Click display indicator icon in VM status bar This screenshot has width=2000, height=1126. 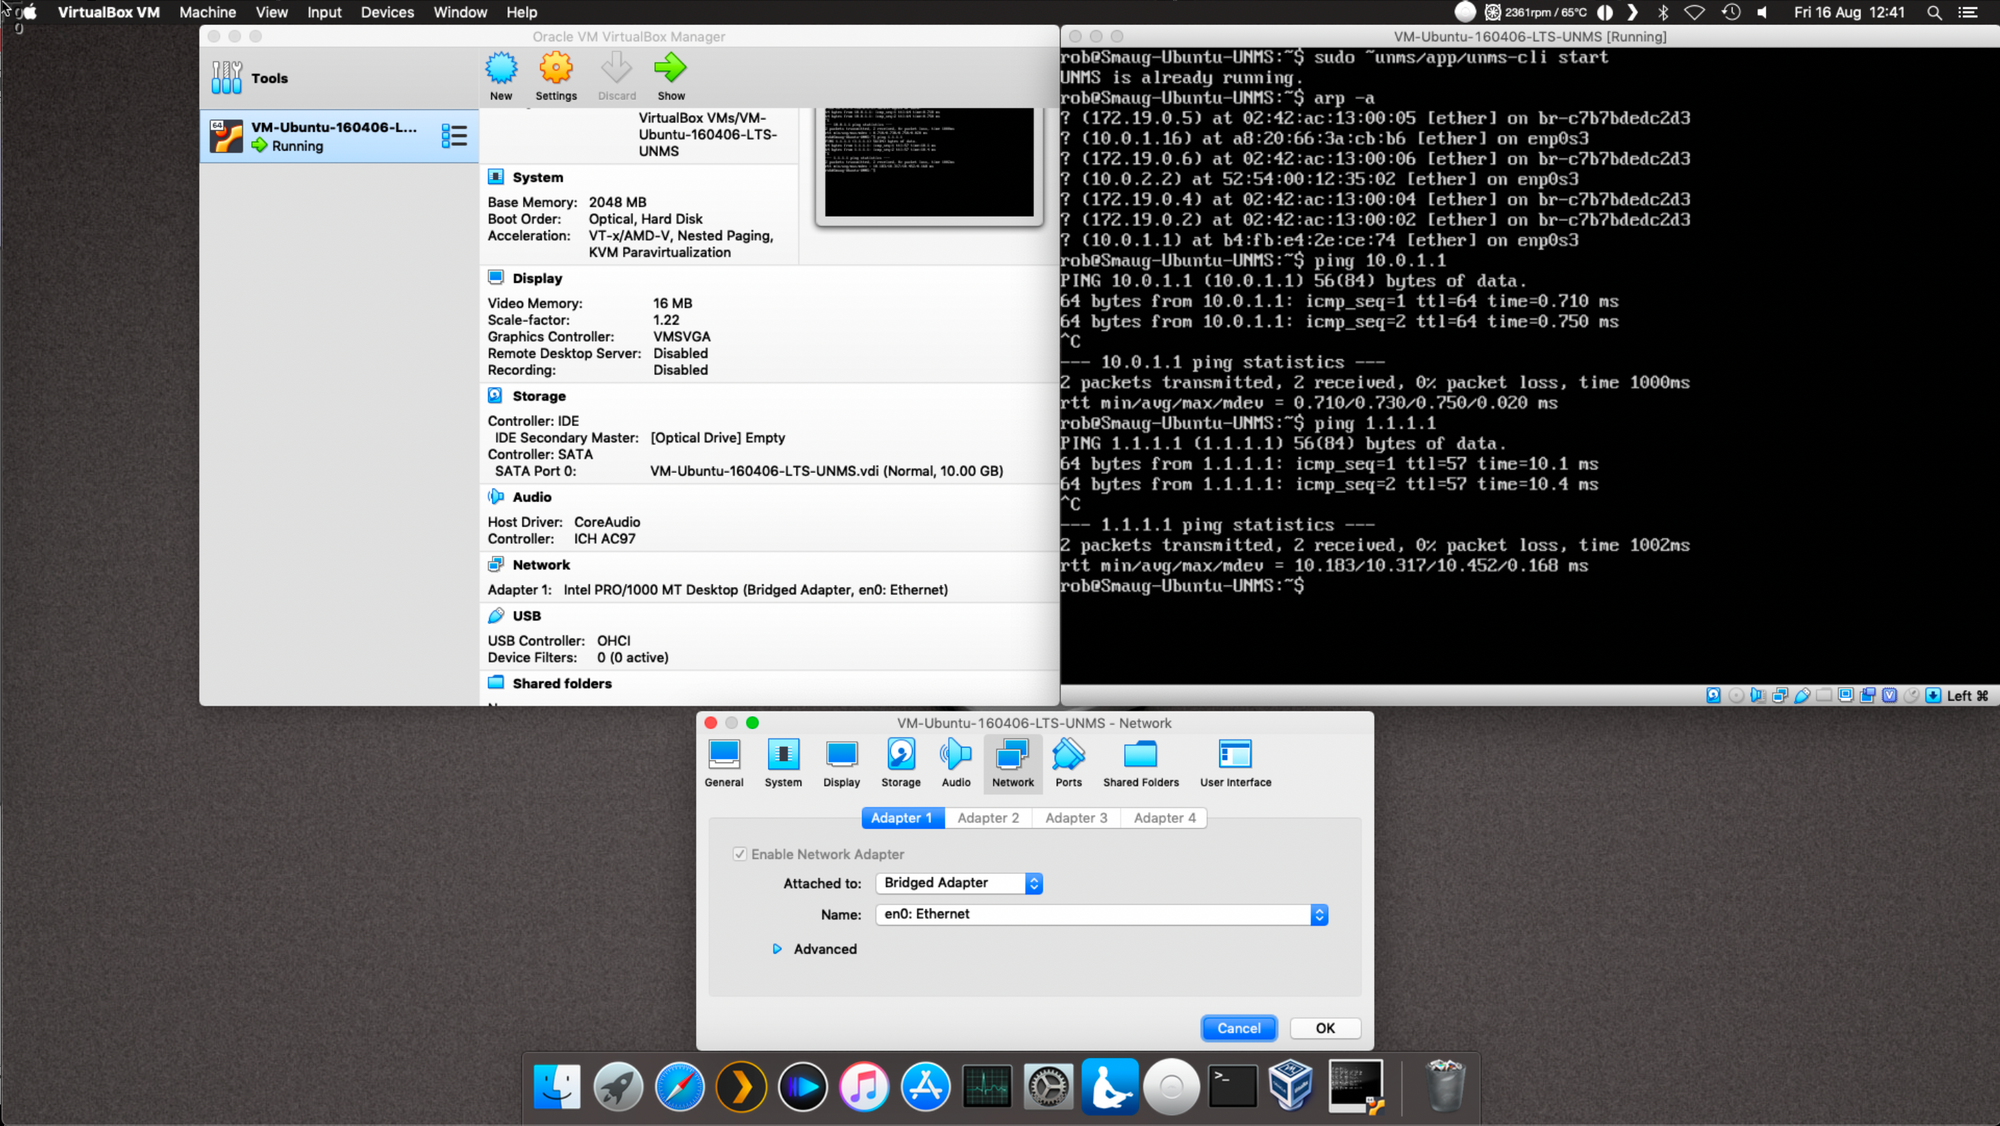1846,695
